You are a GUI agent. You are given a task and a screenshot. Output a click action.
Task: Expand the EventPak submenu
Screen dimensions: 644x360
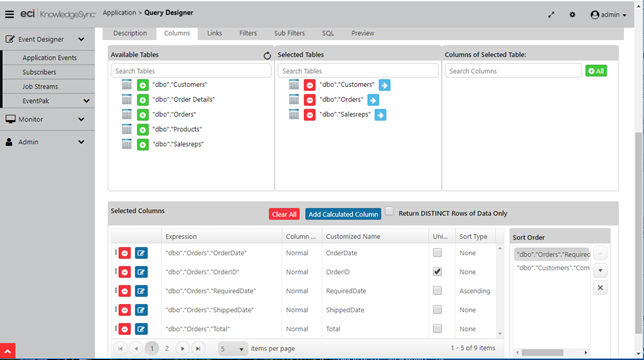click(86, 101)
